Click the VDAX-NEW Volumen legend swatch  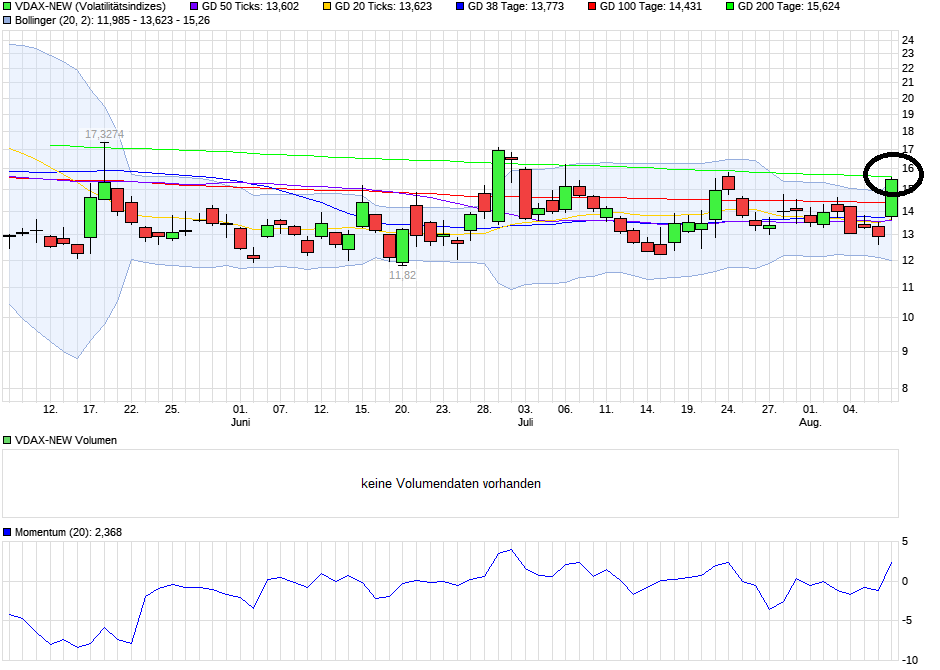[7, 441]
